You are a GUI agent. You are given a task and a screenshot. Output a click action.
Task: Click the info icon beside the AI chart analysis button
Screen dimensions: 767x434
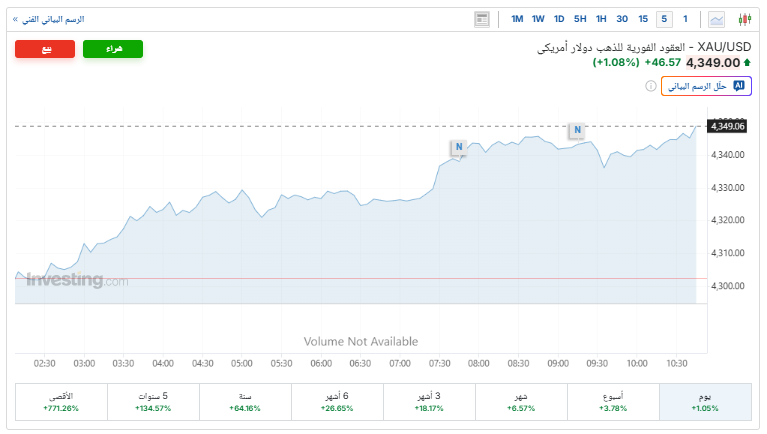click(651, 87)
